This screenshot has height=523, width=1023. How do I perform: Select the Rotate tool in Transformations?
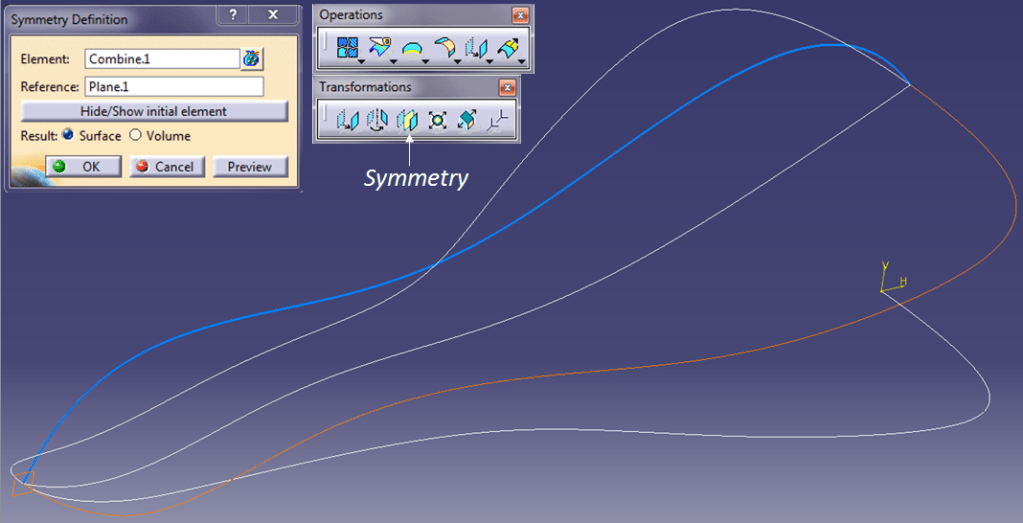[376, 120]
